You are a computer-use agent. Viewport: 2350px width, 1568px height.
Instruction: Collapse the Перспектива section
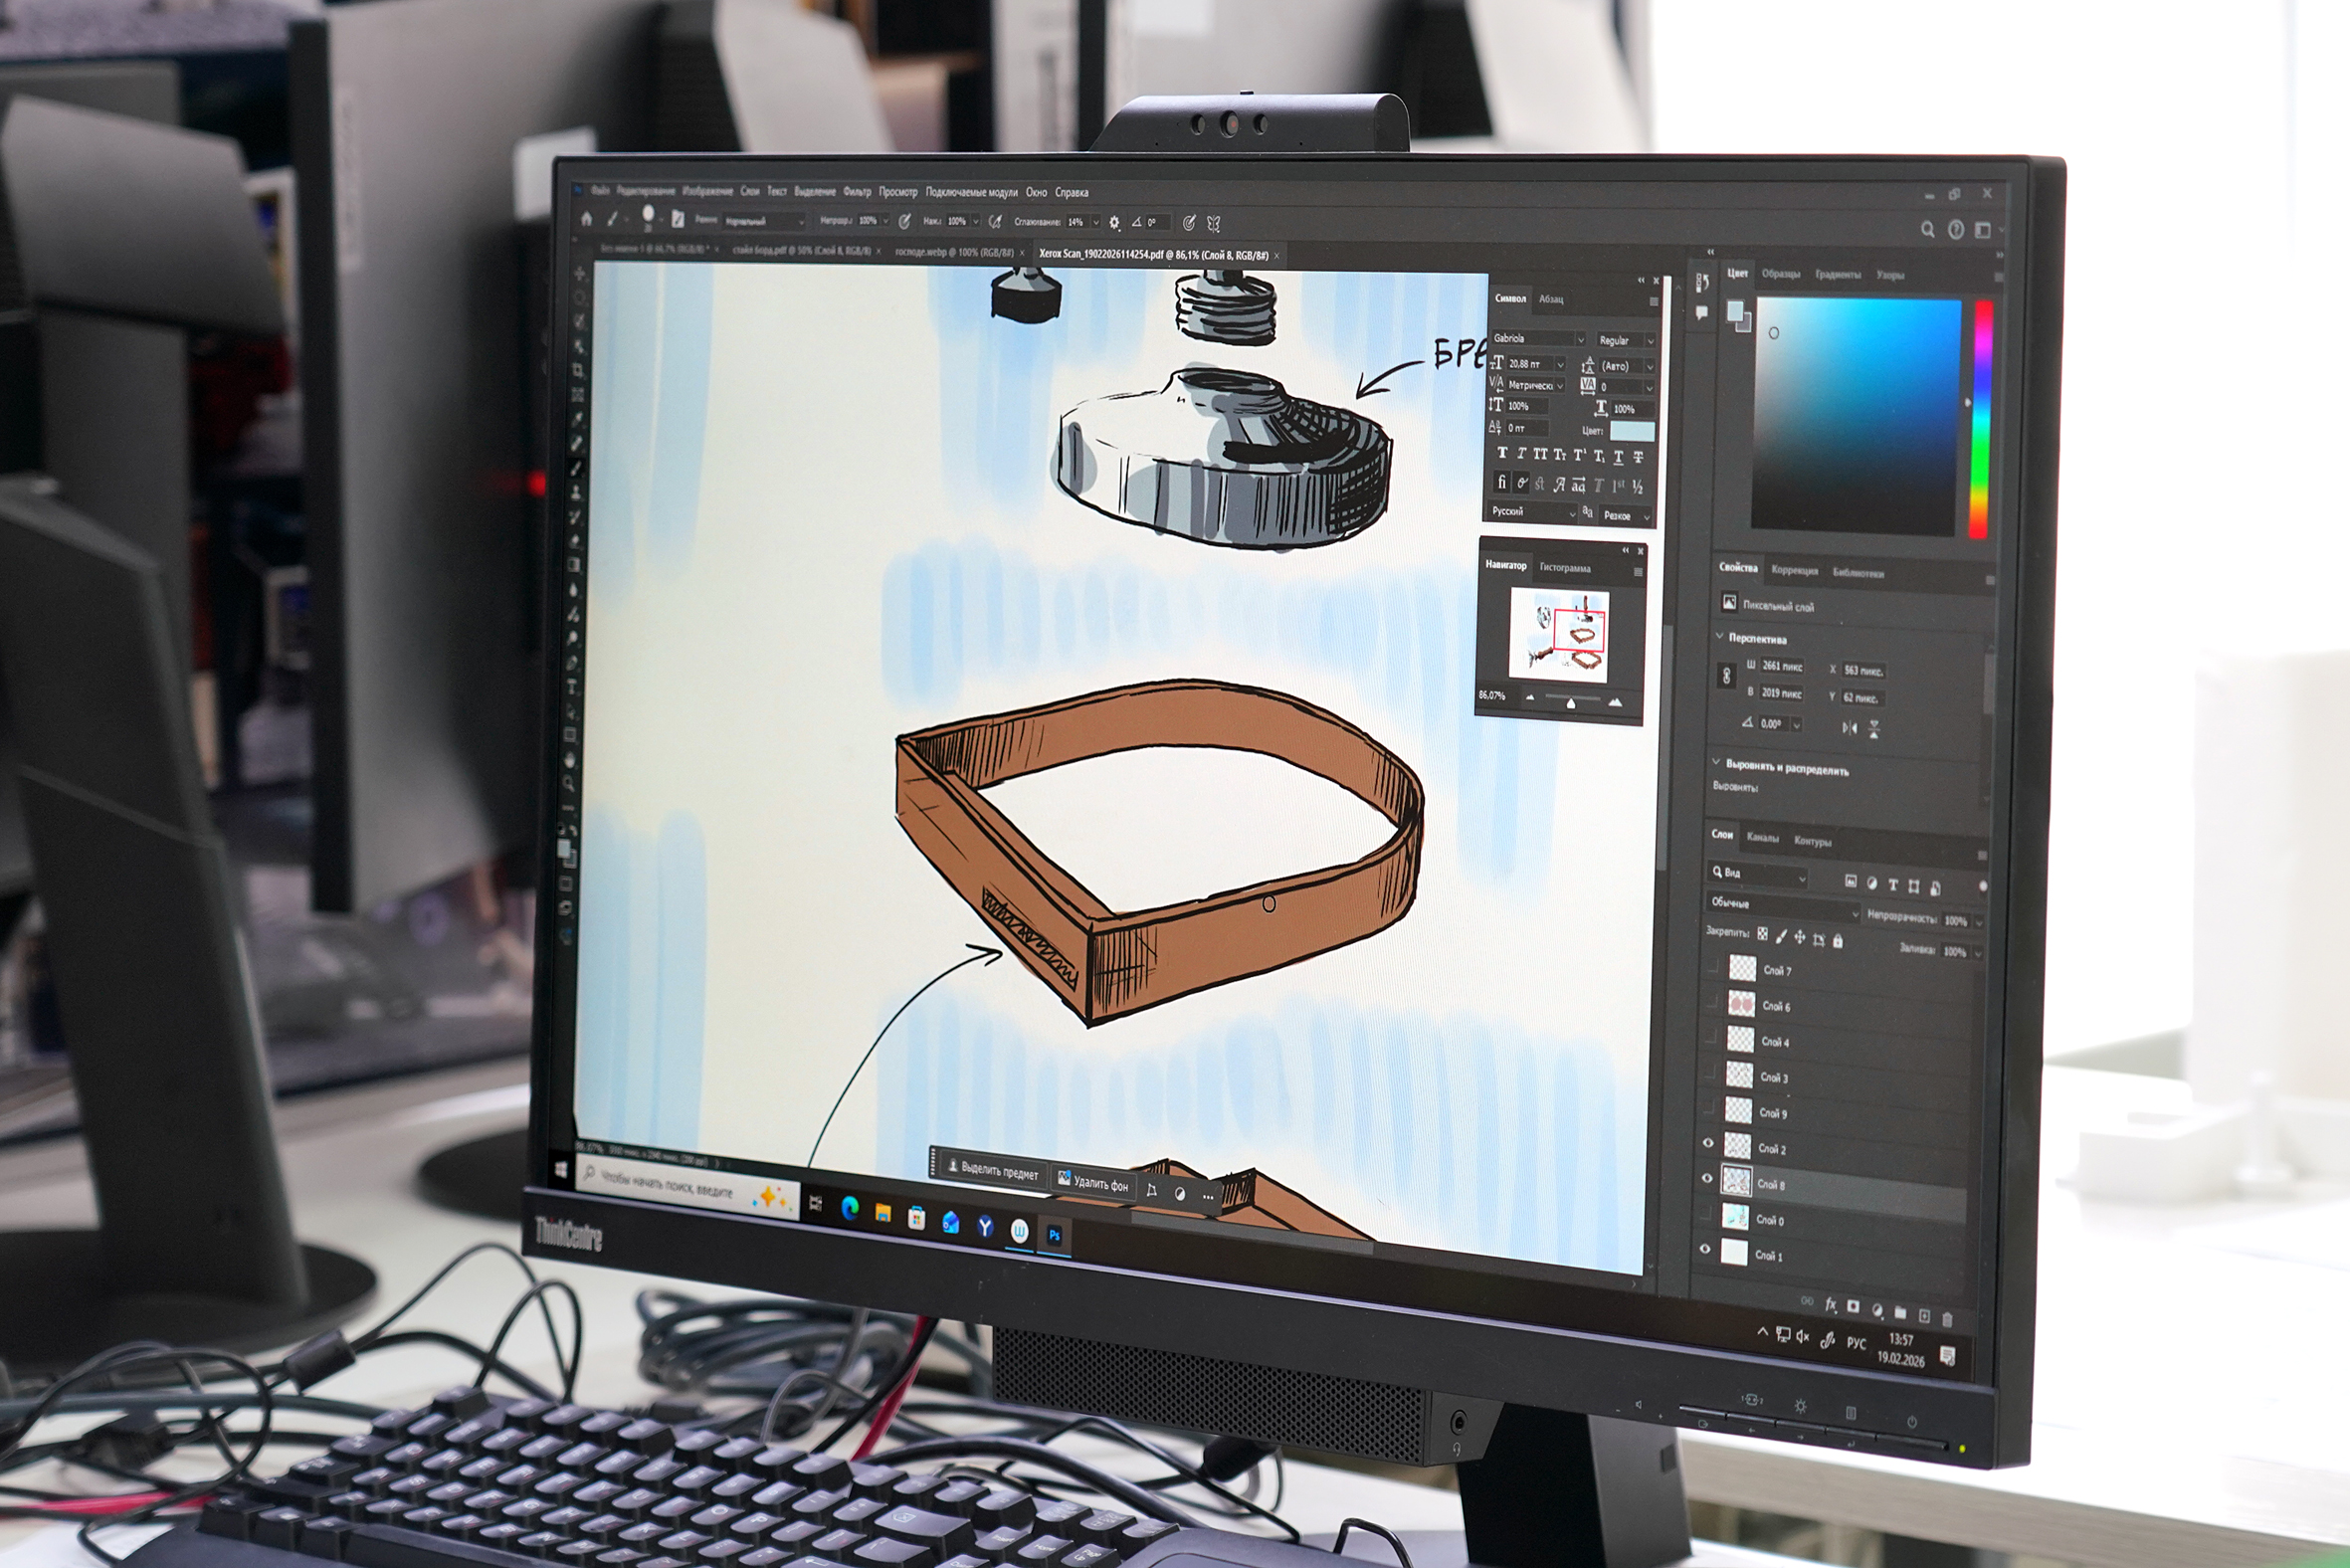point(1720,636)
